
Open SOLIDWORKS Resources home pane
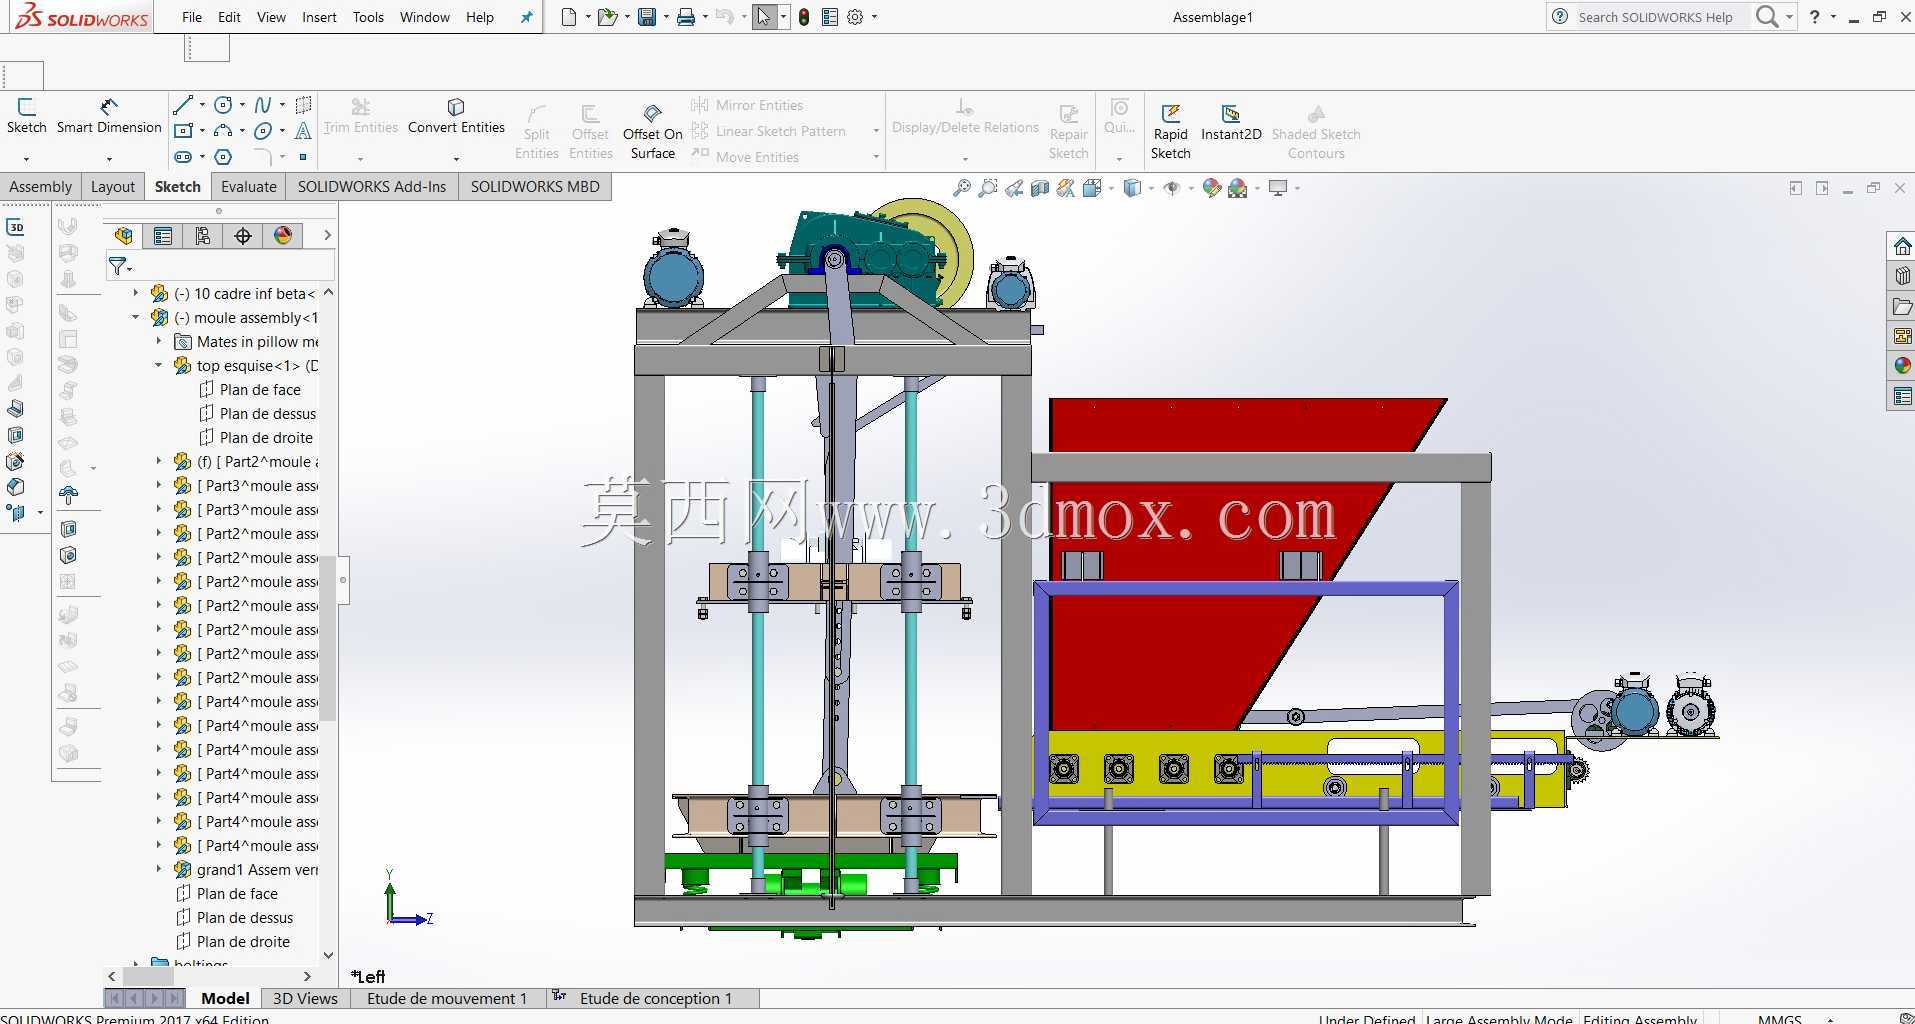point(1902,246)
